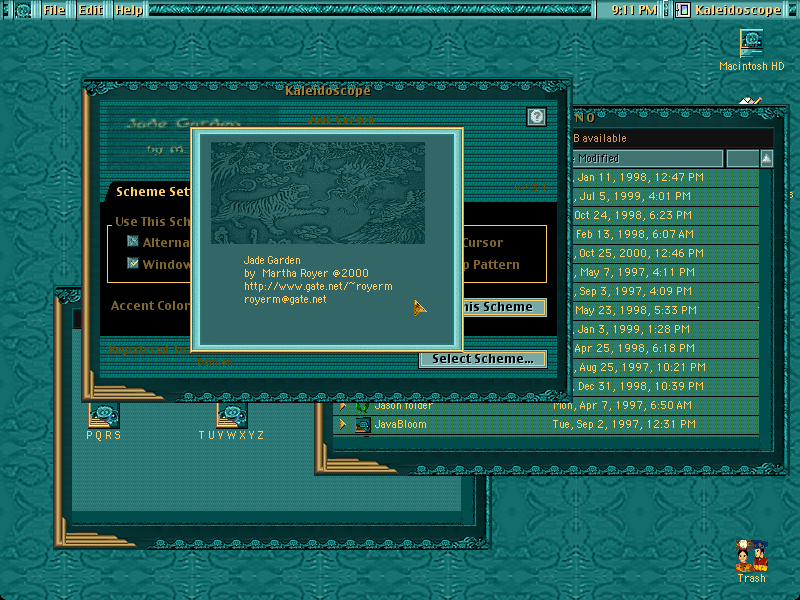Select the row dated Jan 3, 1999, 1:28 PM
The height and width of the screenshot is (600, 800).
(665, 330)
